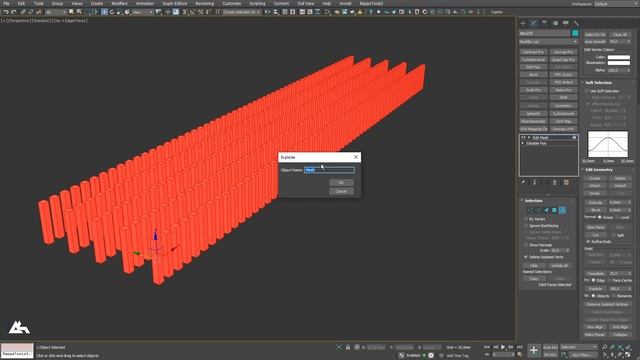Click the Object Name field in Explode dialog
Image resolution: width=640 pixels, height=360 pixels.
click(329, 170)
